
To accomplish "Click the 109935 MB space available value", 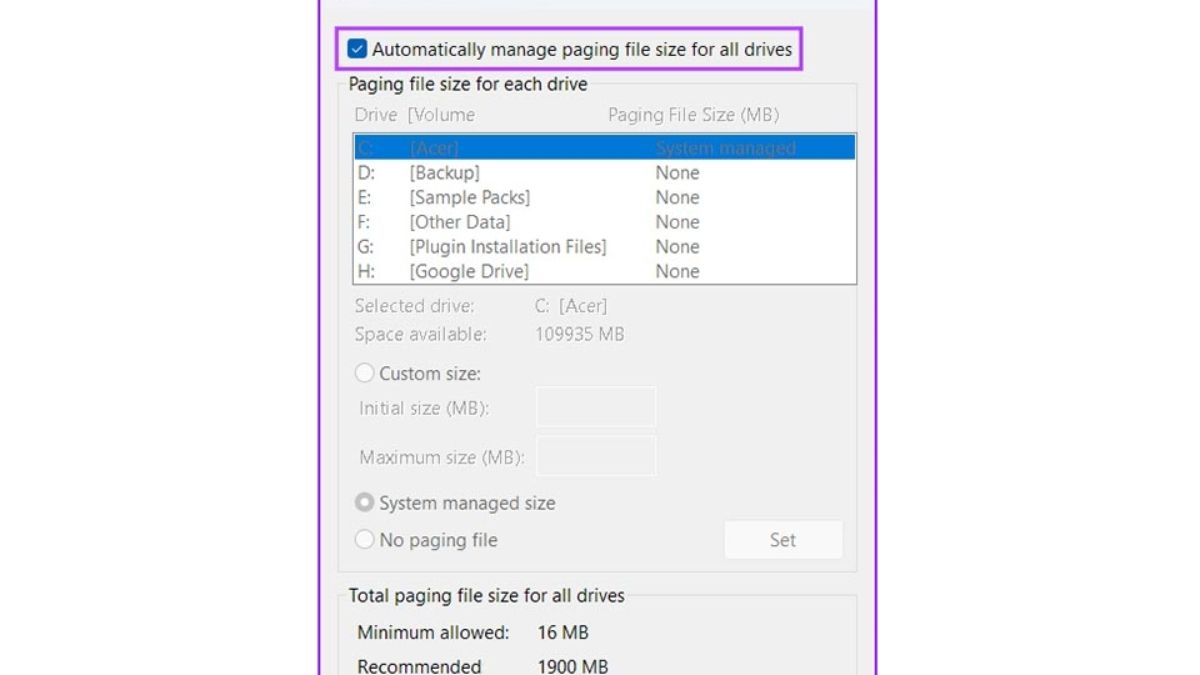I will click(580, 334).
